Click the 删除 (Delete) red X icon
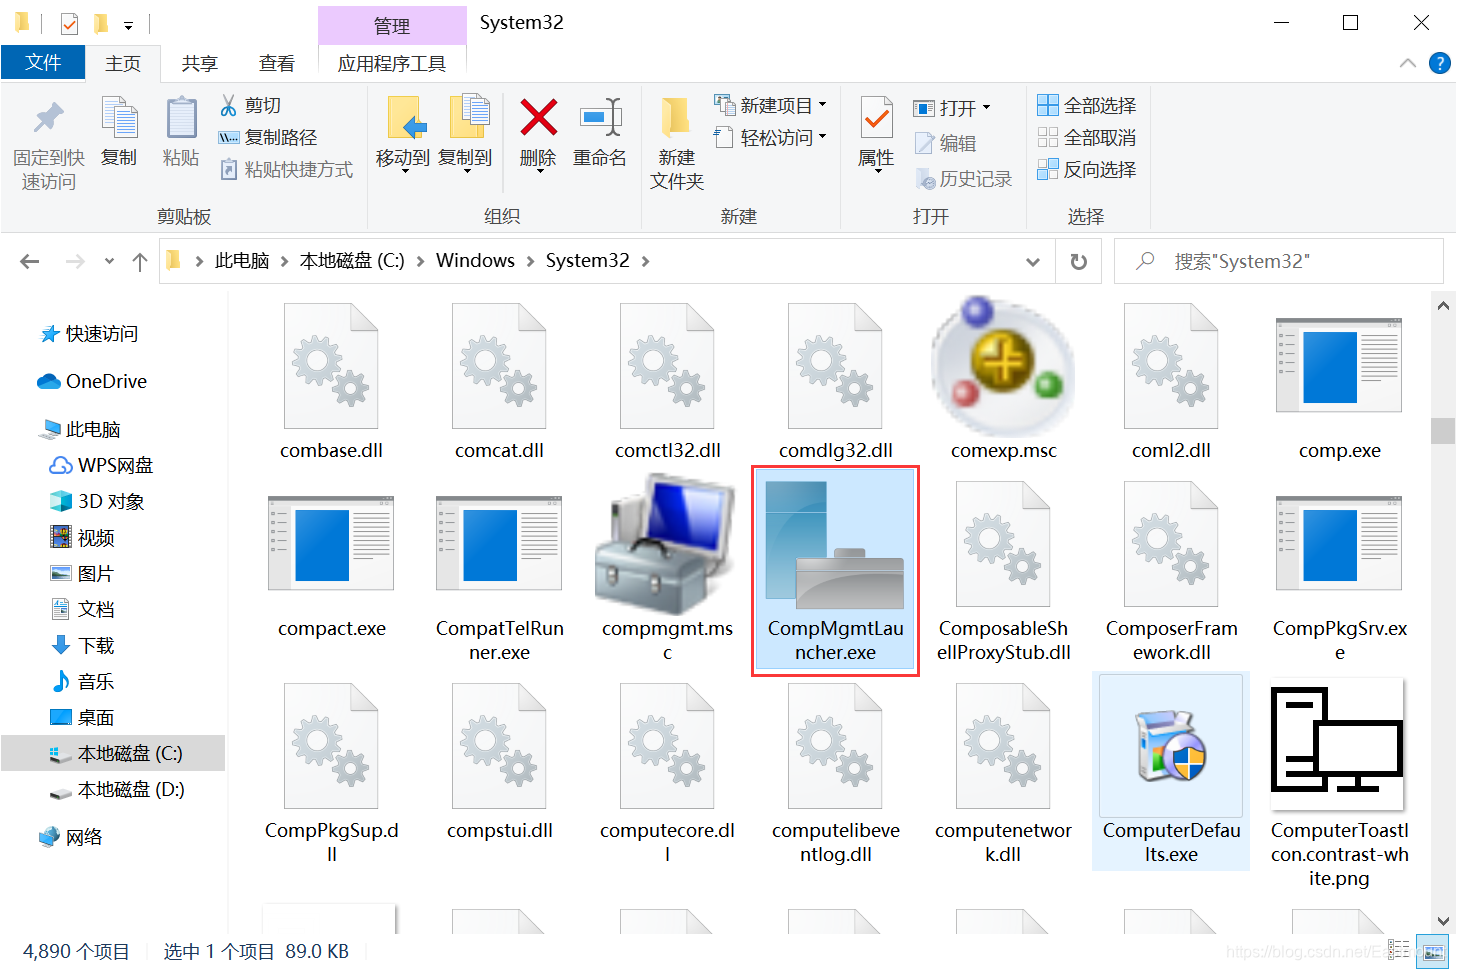Screen dimensions: 1457x970 point(537,125)
